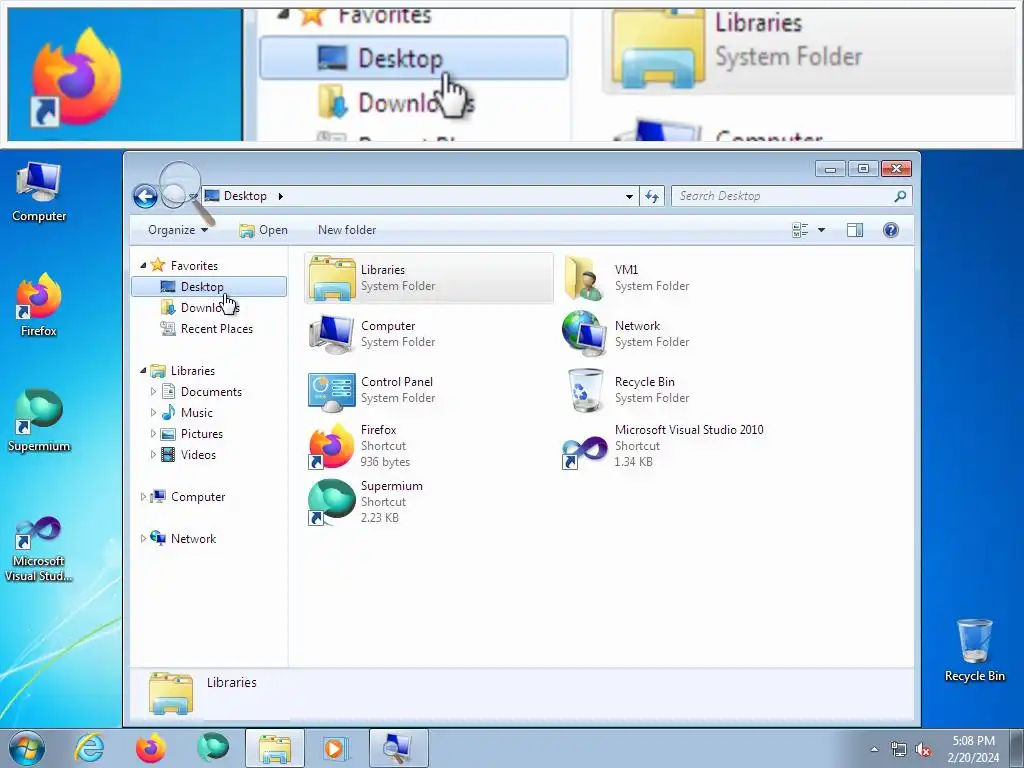Image resolution: width=1024 pixels, height=768 pixels.
Task: Toggle the preview pane icon
Action: click(855, 230)
